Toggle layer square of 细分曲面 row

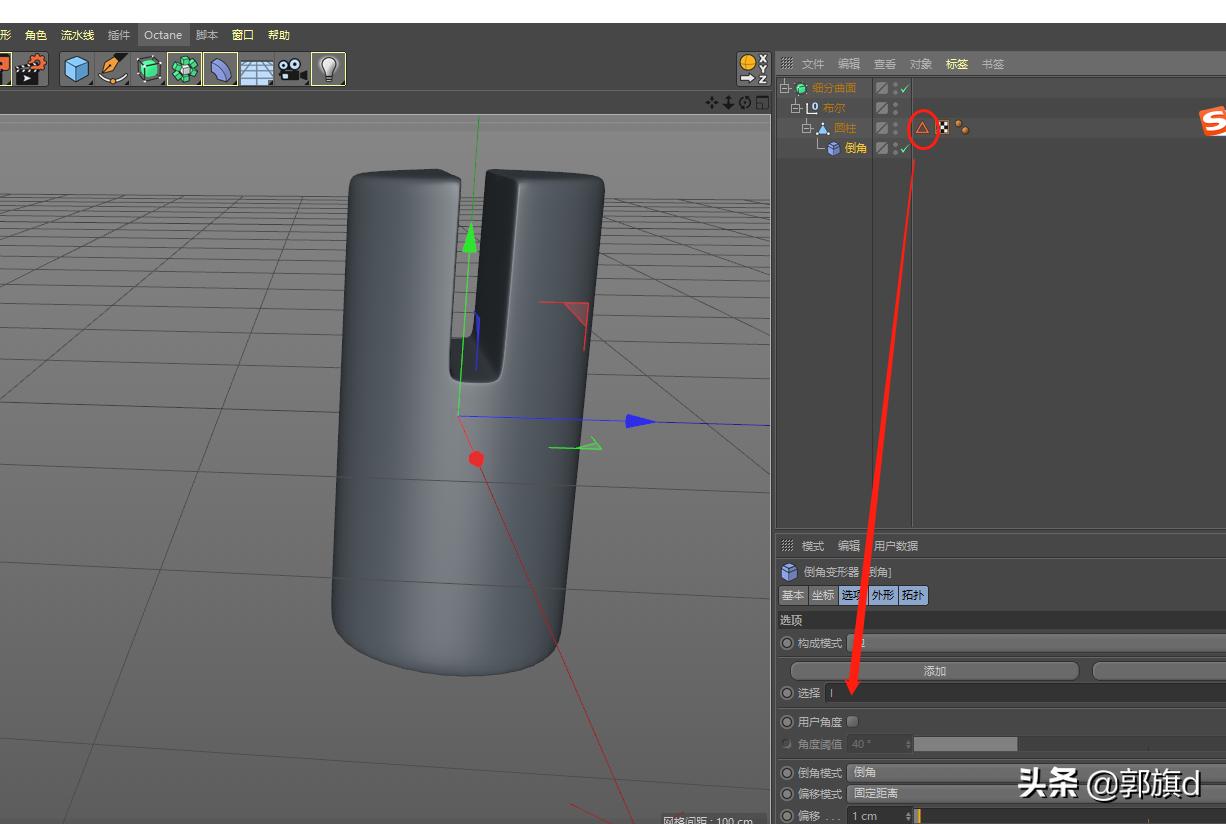point(882,88)
